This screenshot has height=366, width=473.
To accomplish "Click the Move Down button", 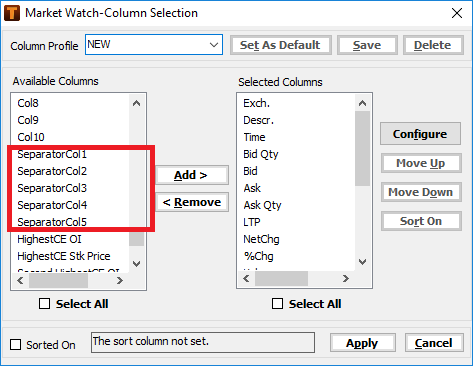I will pos(421,192).
